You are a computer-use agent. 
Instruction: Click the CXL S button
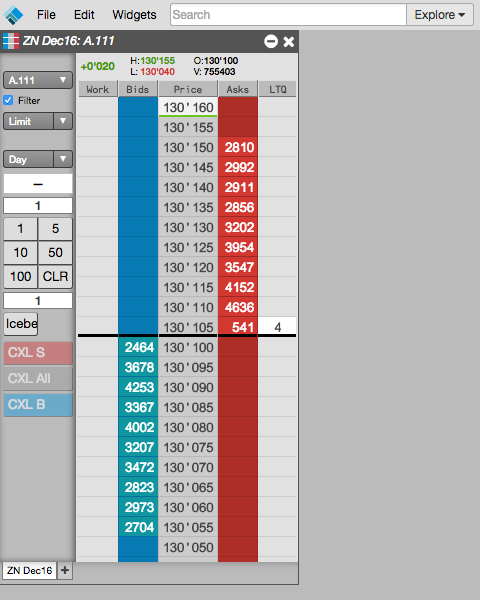38,353
